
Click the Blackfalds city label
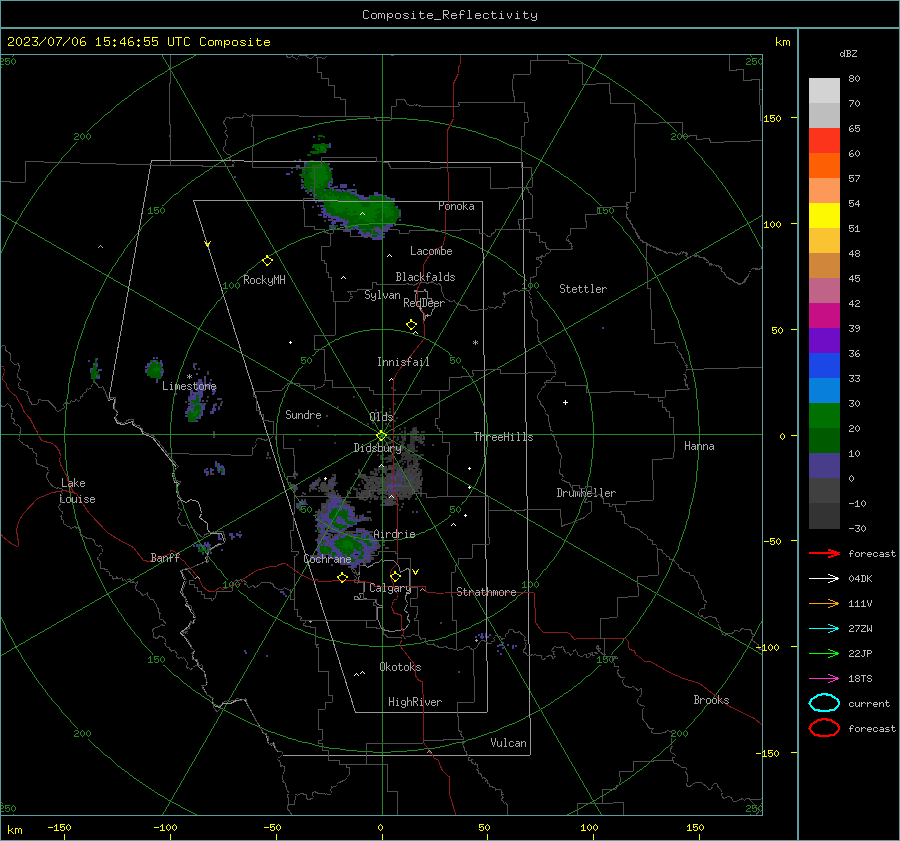click(x=425, y=277)
